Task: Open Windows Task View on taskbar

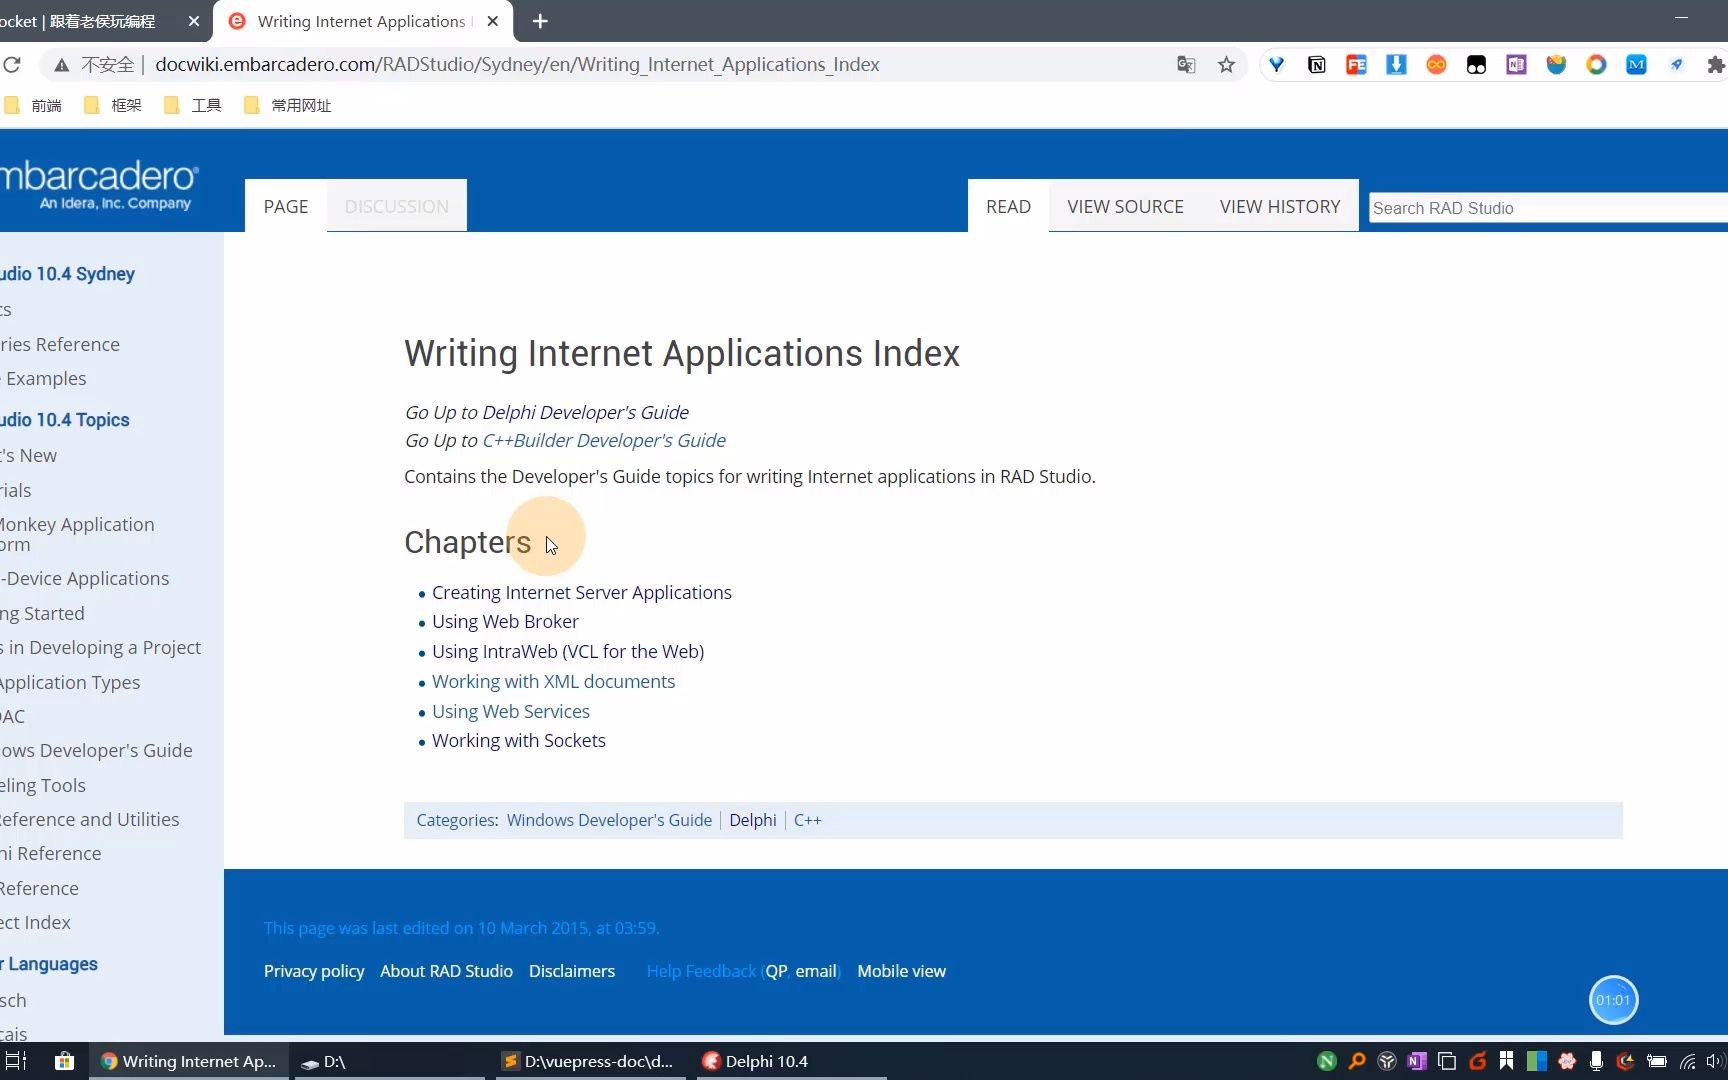Action: click(x=16, y=1061)
